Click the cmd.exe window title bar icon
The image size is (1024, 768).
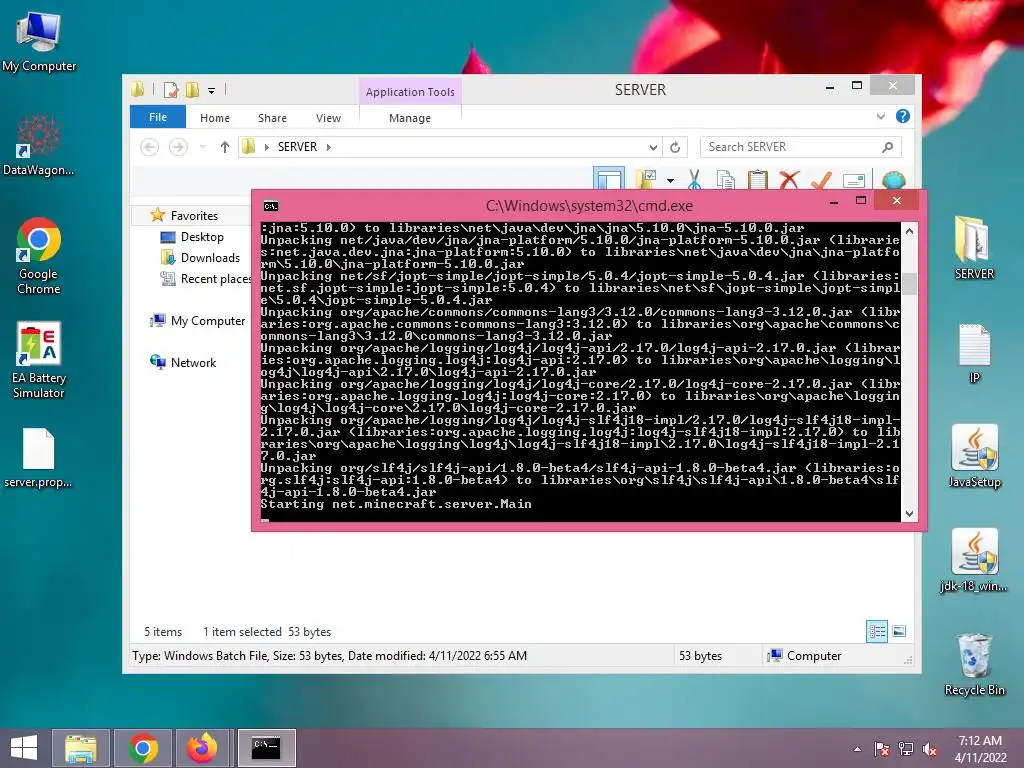(x=270, y=206)
